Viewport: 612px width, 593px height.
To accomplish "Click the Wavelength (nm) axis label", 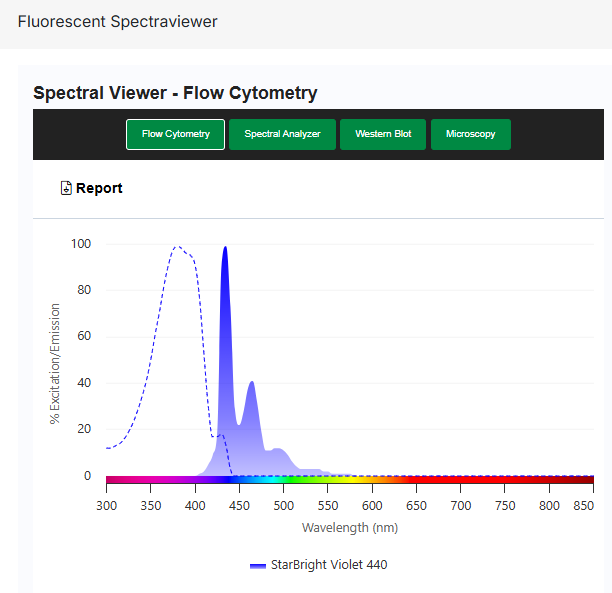I will [x=349, y=527].
